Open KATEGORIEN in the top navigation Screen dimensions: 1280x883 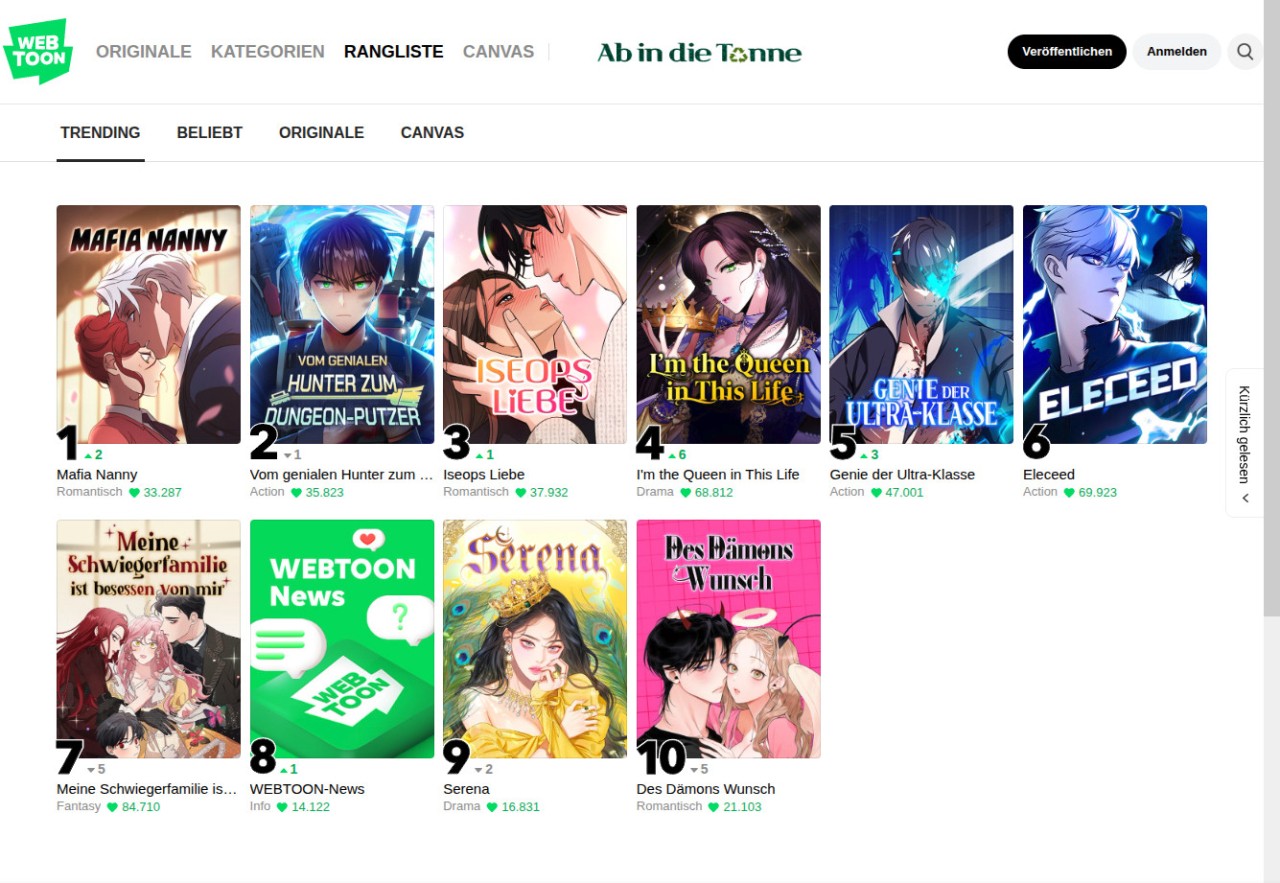point(268,51)
